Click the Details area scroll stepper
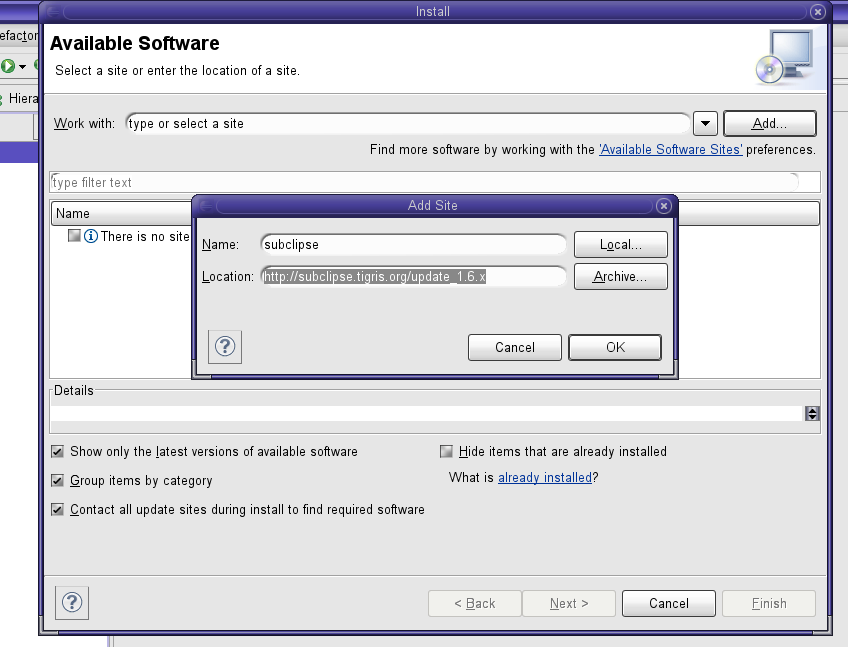 click(x=812, y=413)
